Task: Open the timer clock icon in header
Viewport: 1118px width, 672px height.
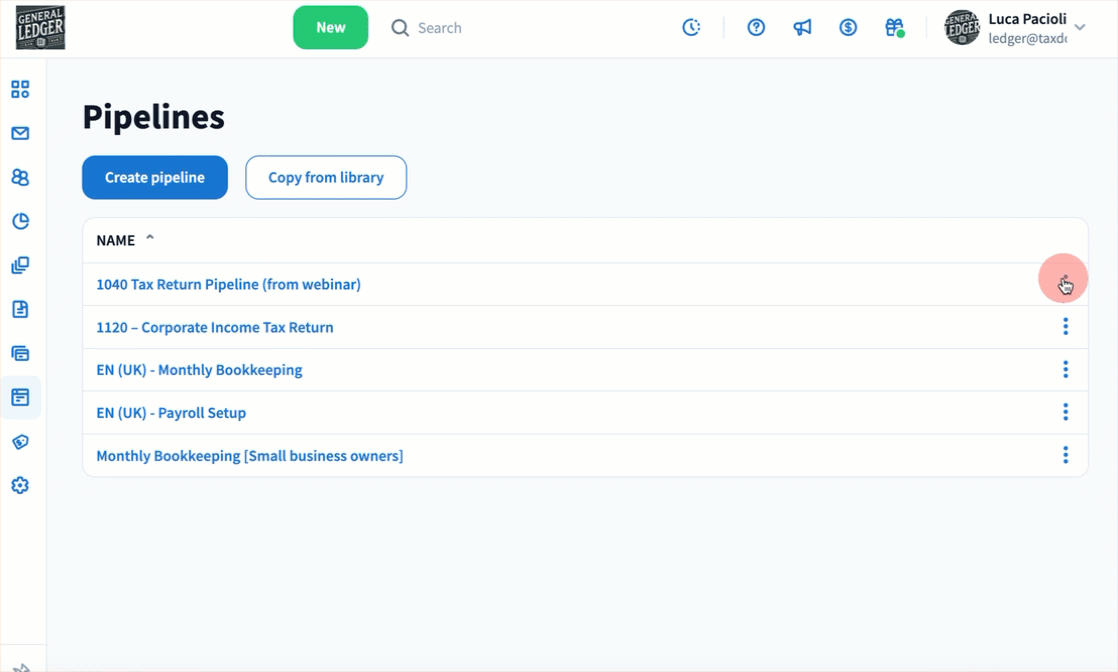Action: coord(691,28)
